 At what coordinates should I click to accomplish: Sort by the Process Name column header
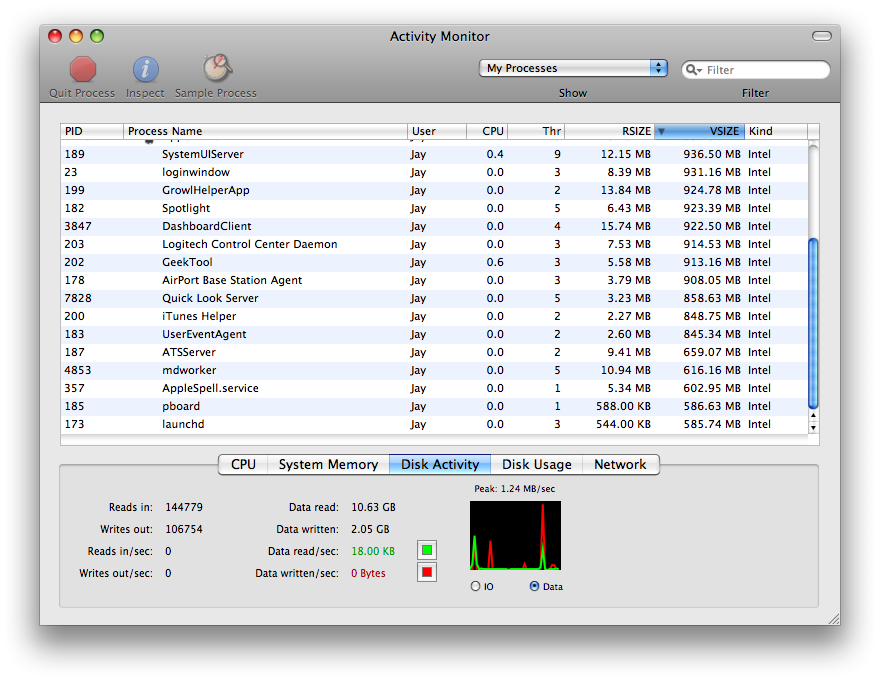[x=265, y=131]
